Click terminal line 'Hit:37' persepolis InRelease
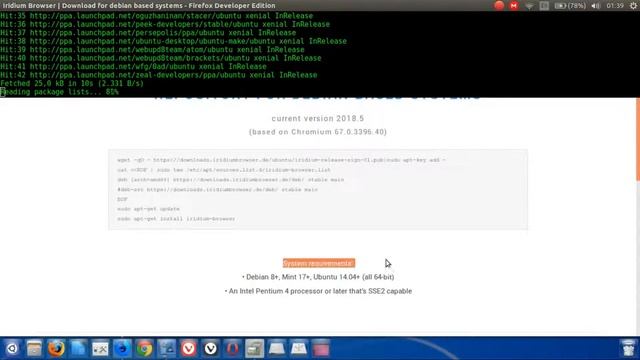This screenshot has width=640, height=360. tap(148, 33)
